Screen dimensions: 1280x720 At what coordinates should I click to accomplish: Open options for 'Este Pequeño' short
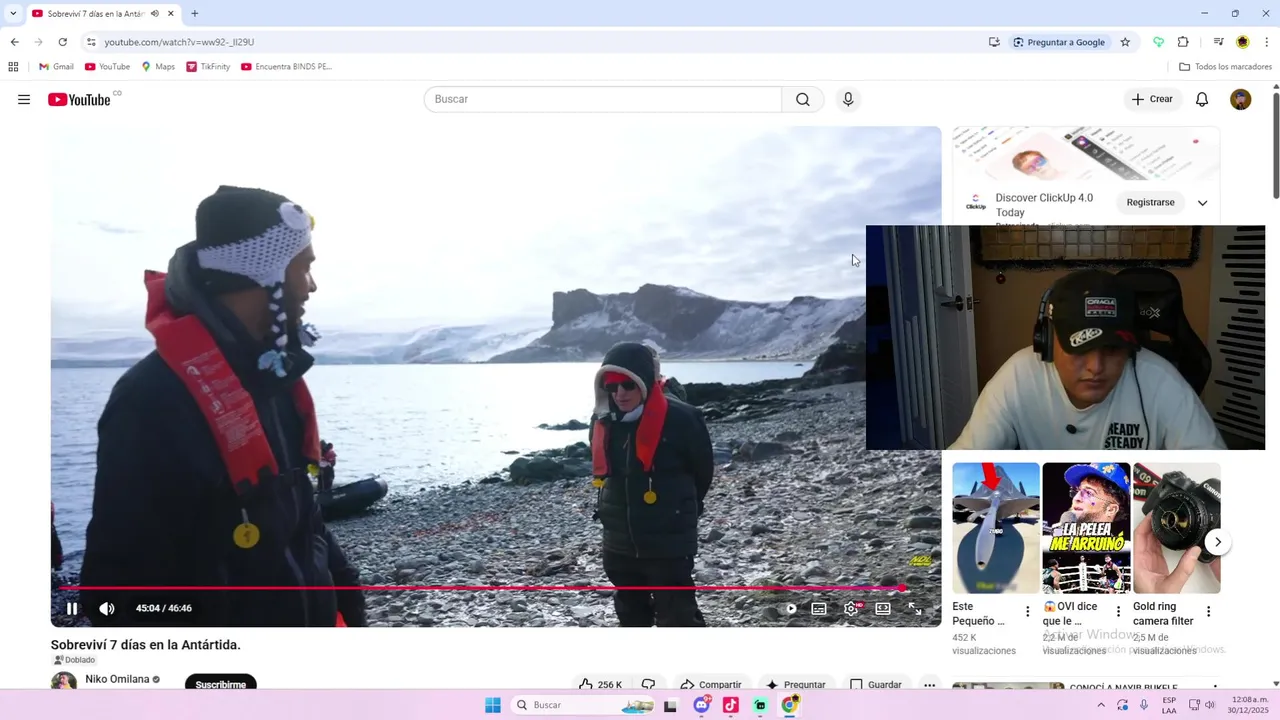tap(1027, 612)
